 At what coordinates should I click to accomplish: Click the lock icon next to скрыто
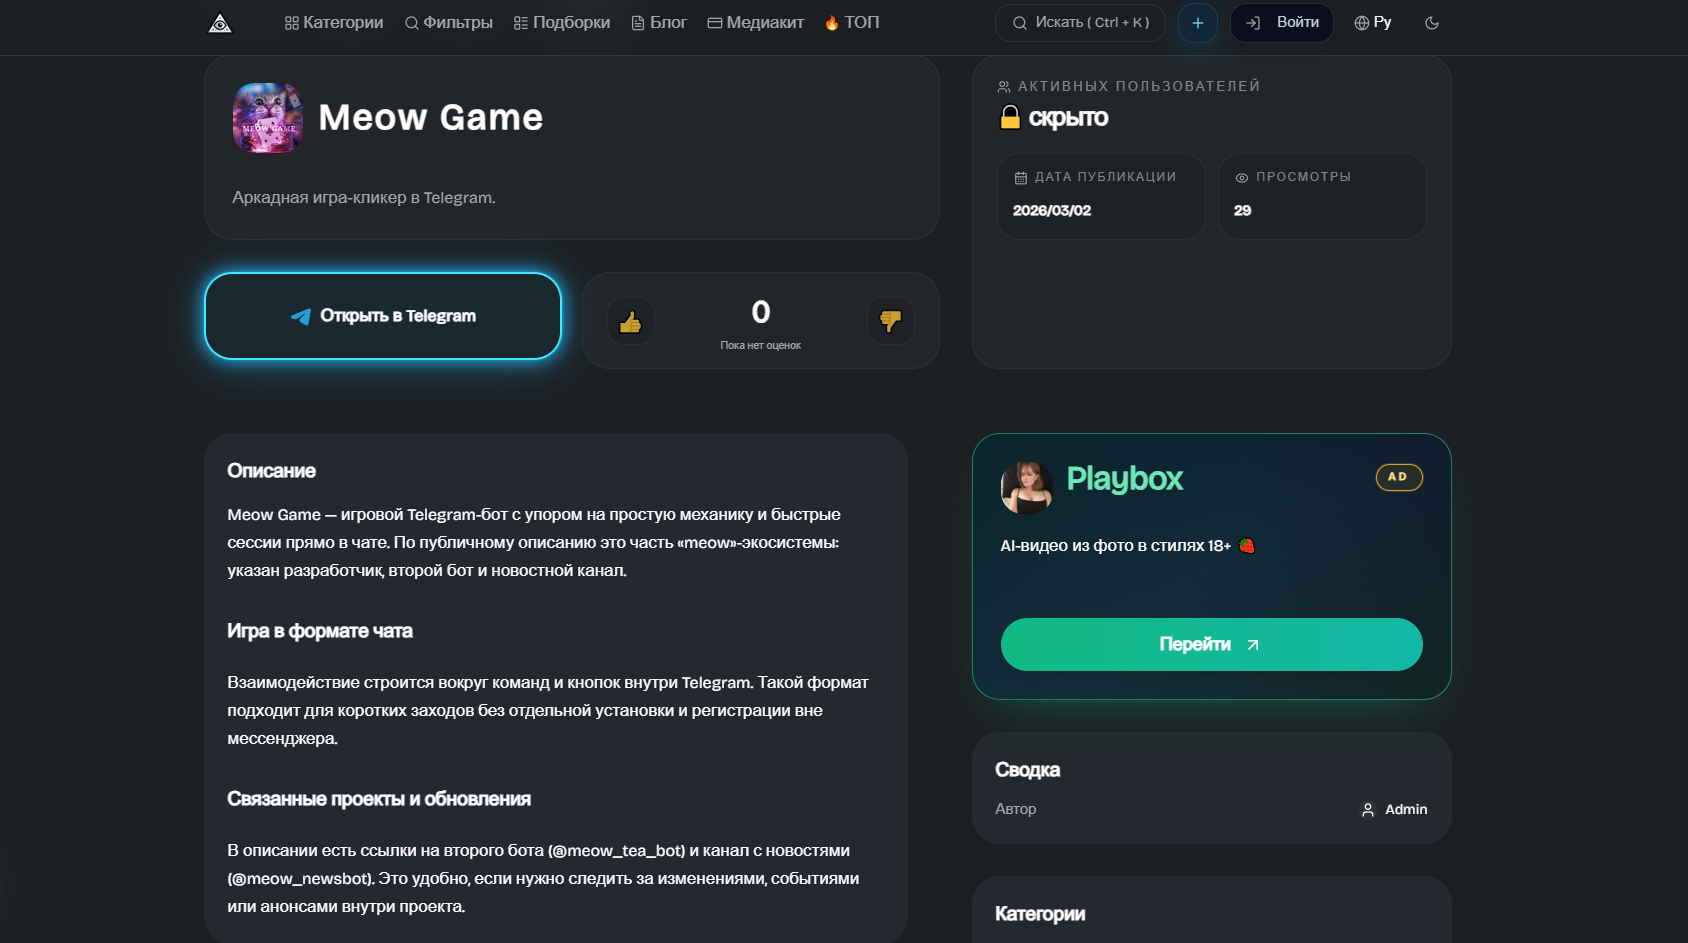(x=1010, y=118)
